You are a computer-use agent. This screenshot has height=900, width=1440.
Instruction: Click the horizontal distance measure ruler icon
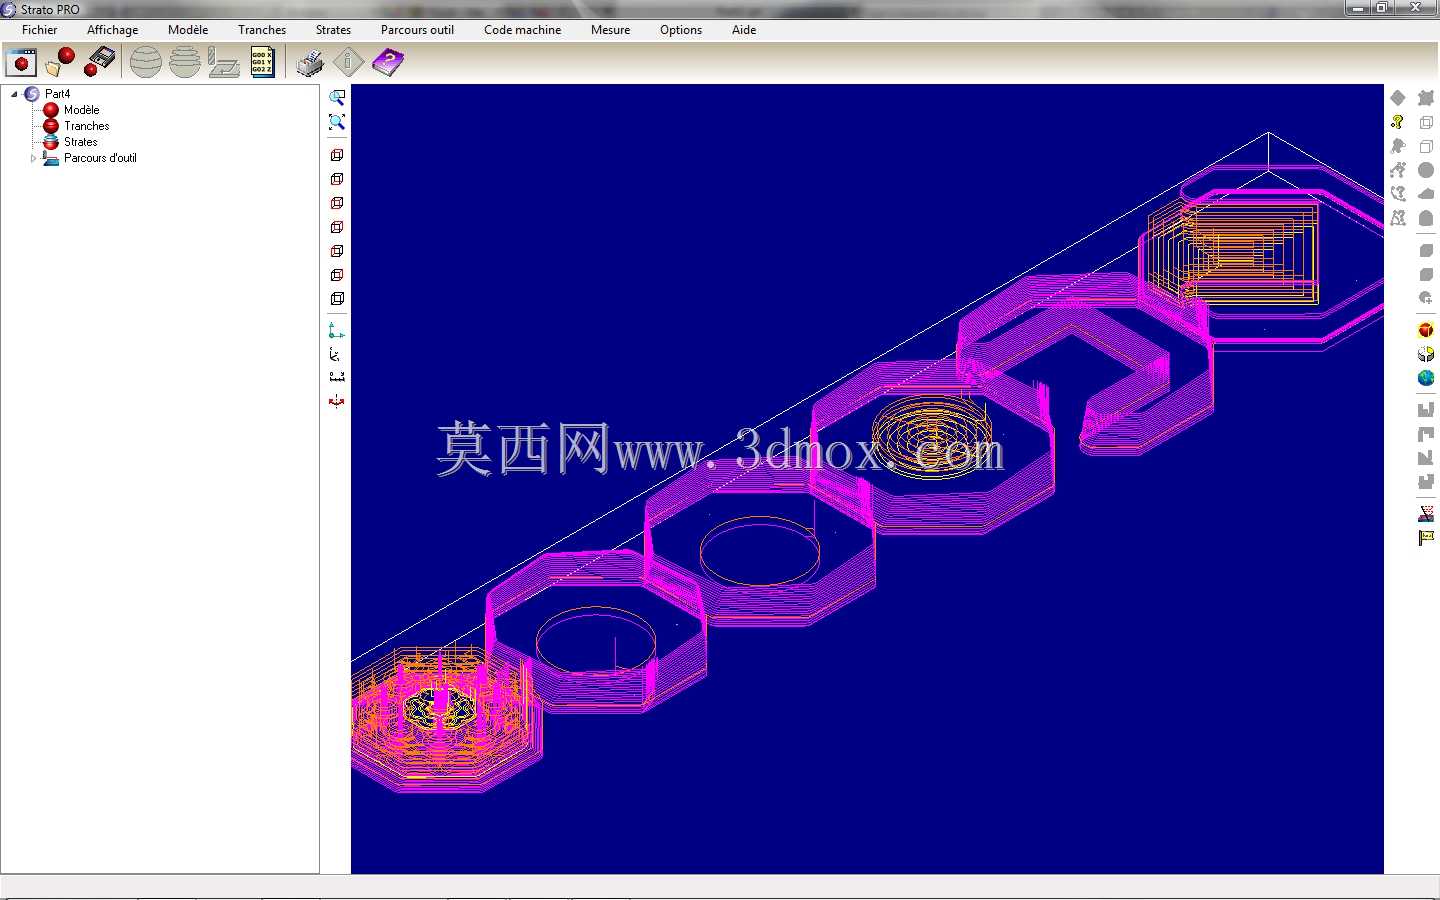(337, 377)
